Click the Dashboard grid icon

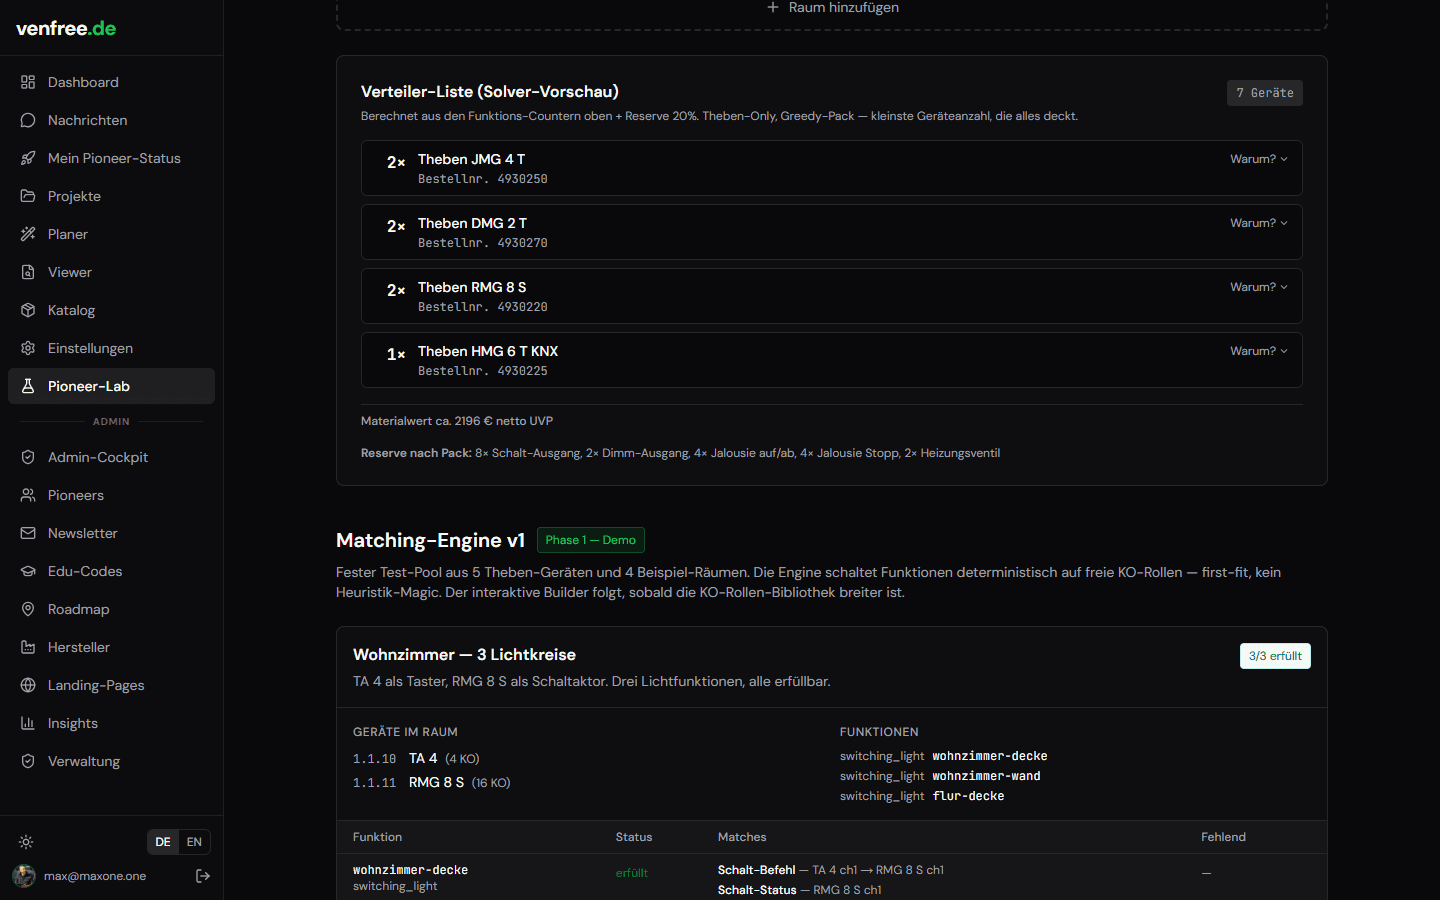pos(28,82)
